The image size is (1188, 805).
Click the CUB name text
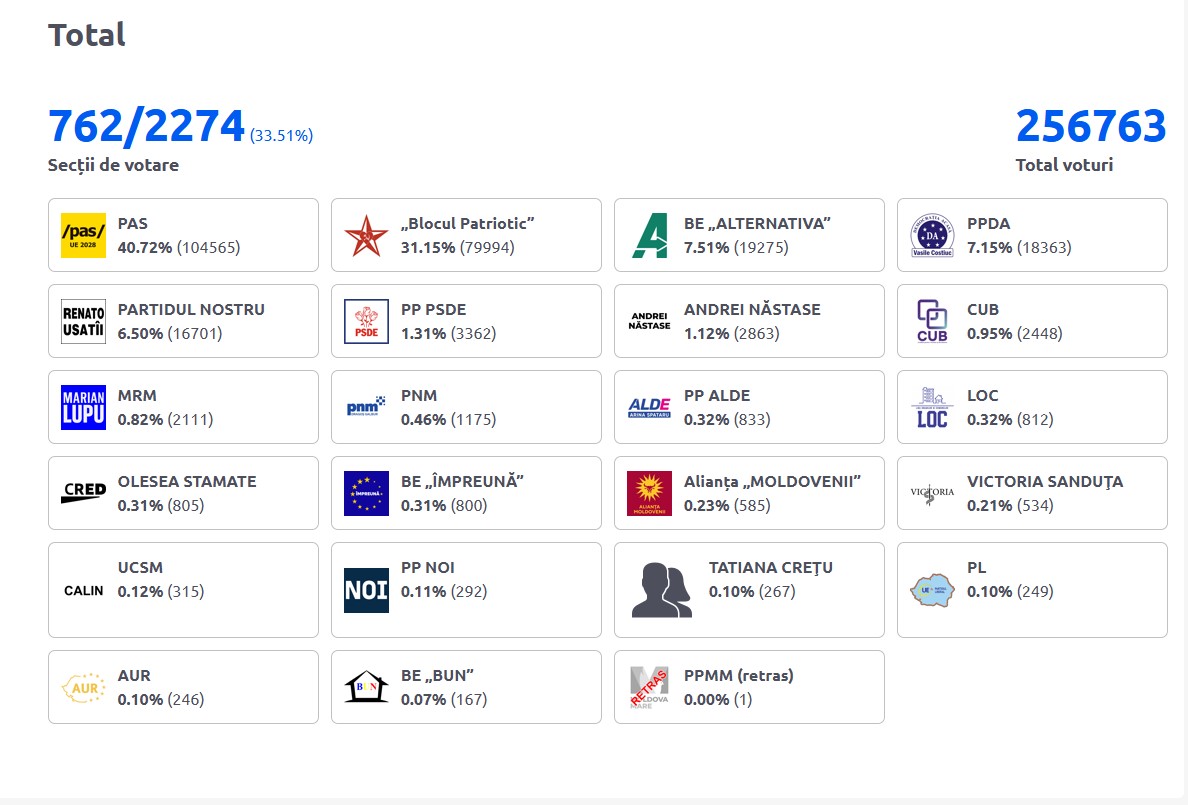coord(983,309)
